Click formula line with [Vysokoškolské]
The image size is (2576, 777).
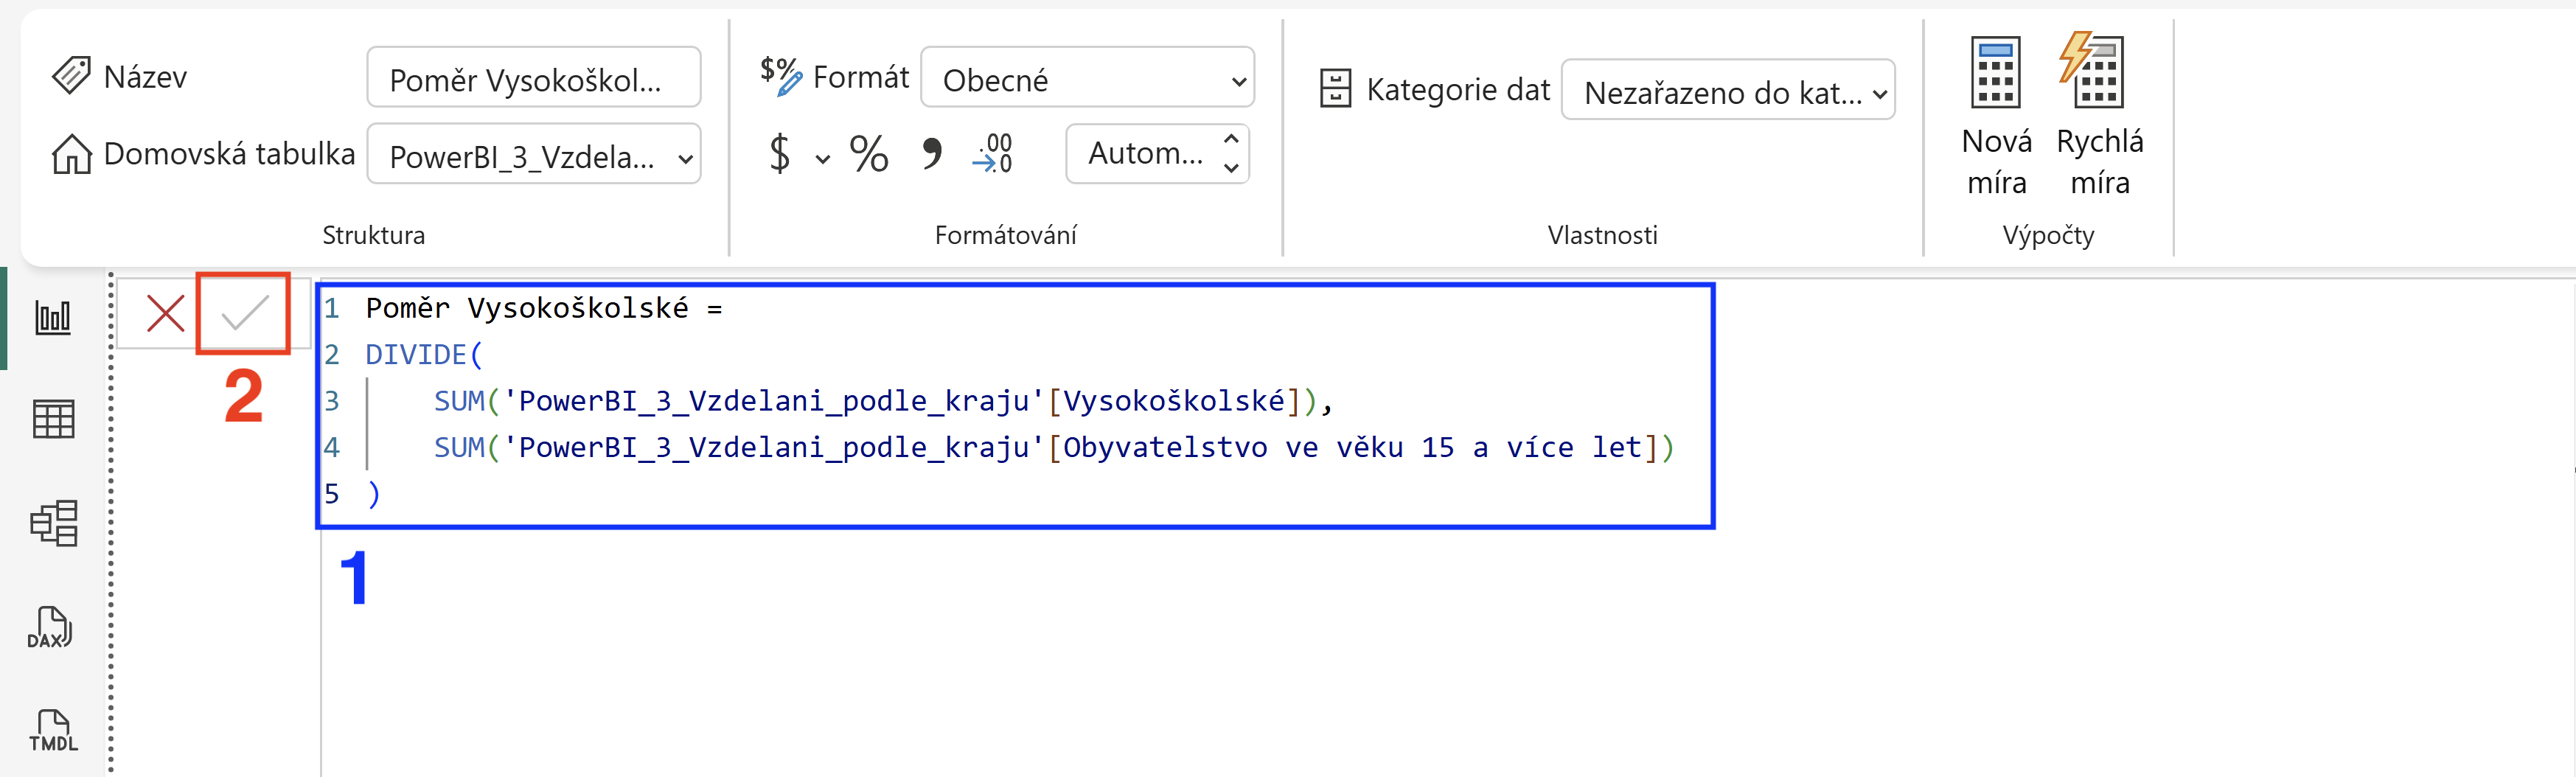point(882,401)
